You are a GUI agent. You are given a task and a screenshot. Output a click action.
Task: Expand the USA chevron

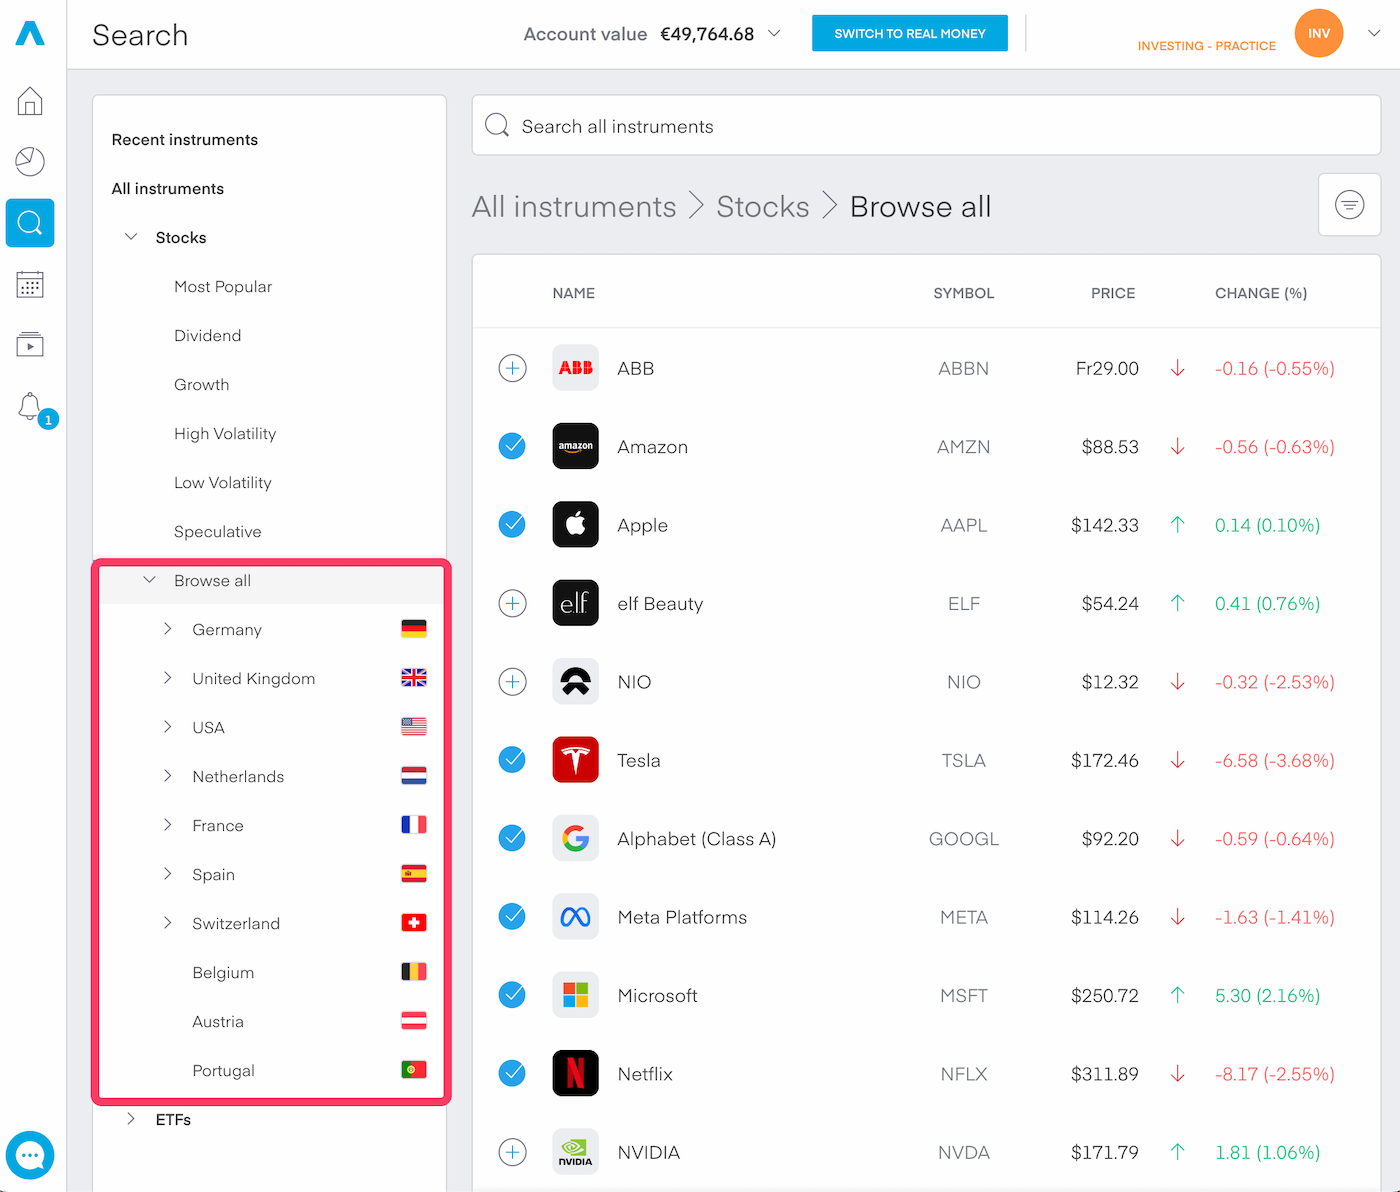167,727
